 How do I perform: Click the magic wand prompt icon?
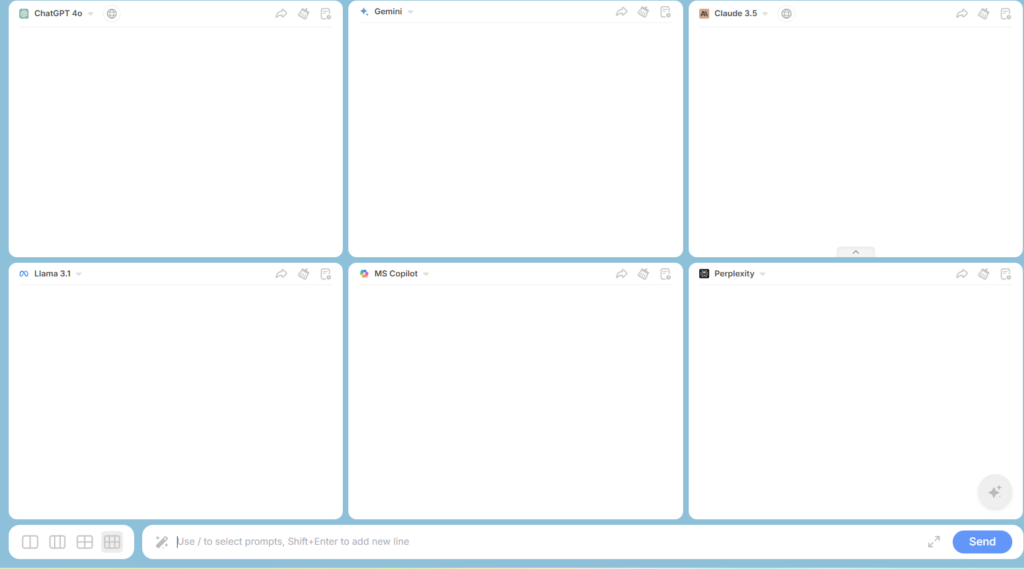tap(162, 542)
